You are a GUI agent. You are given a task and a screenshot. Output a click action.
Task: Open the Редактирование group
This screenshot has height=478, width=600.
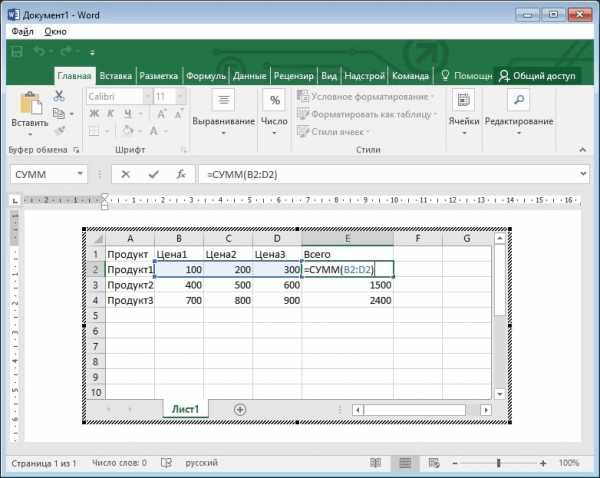[x=519, y=113]
